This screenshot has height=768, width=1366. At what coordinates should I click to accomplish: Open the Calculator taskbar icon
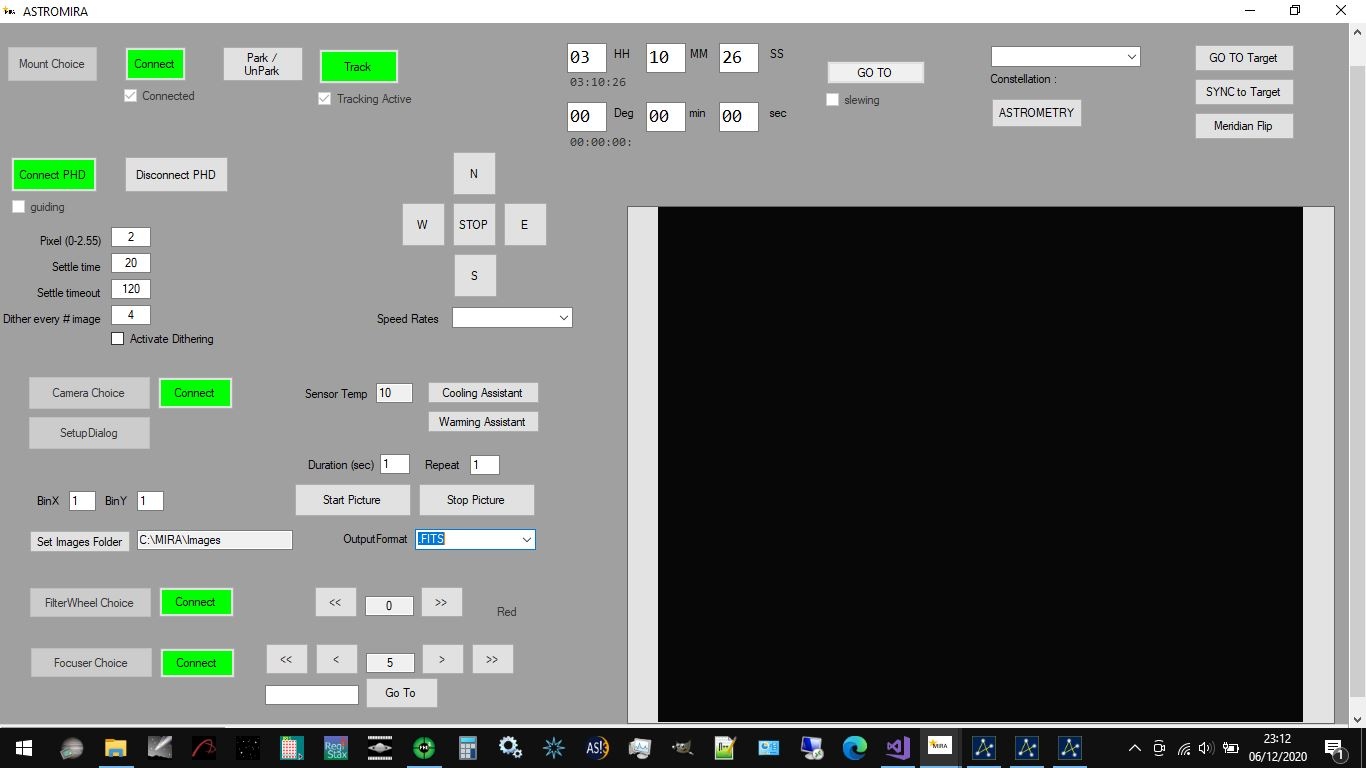467,747
